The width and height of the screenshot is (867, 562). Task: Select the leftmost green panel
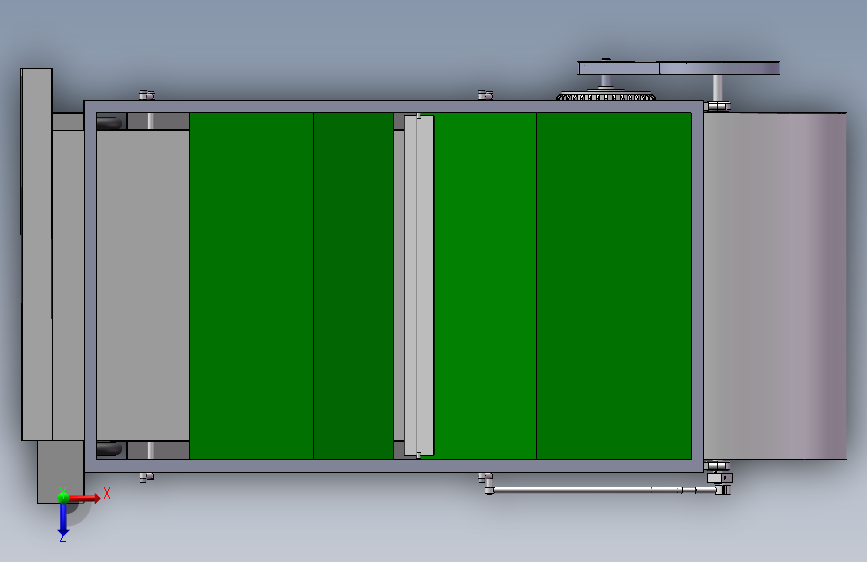pos(252,285)
